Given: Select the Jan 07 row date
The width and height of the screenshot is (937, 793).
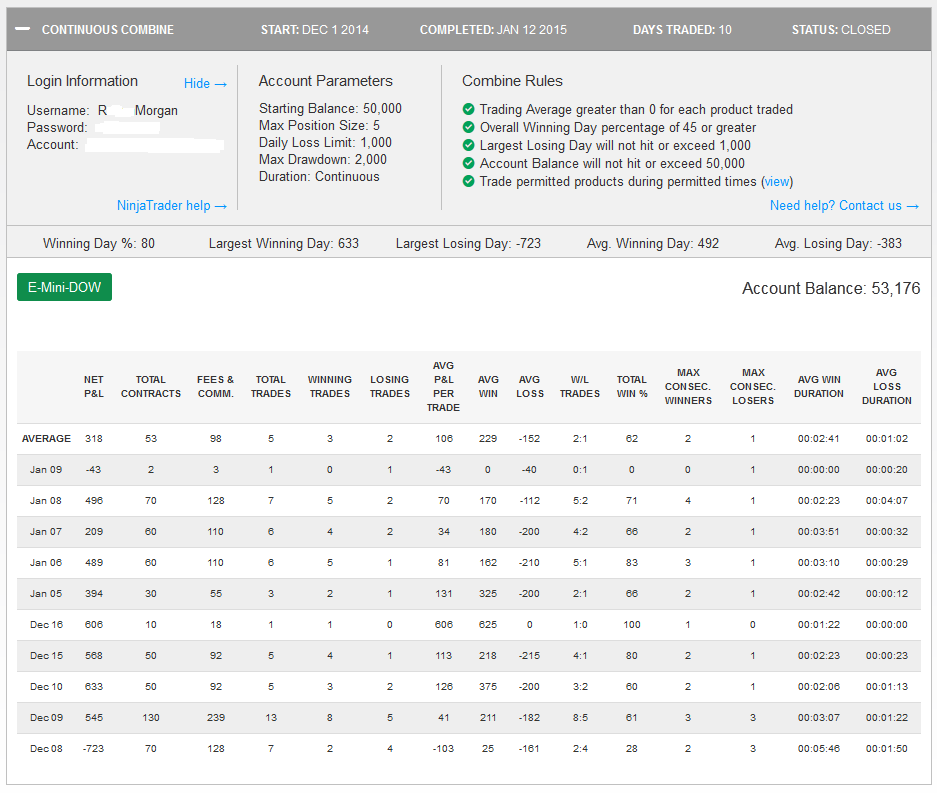Looking at the screenshot, I should (x=46, y=532).
